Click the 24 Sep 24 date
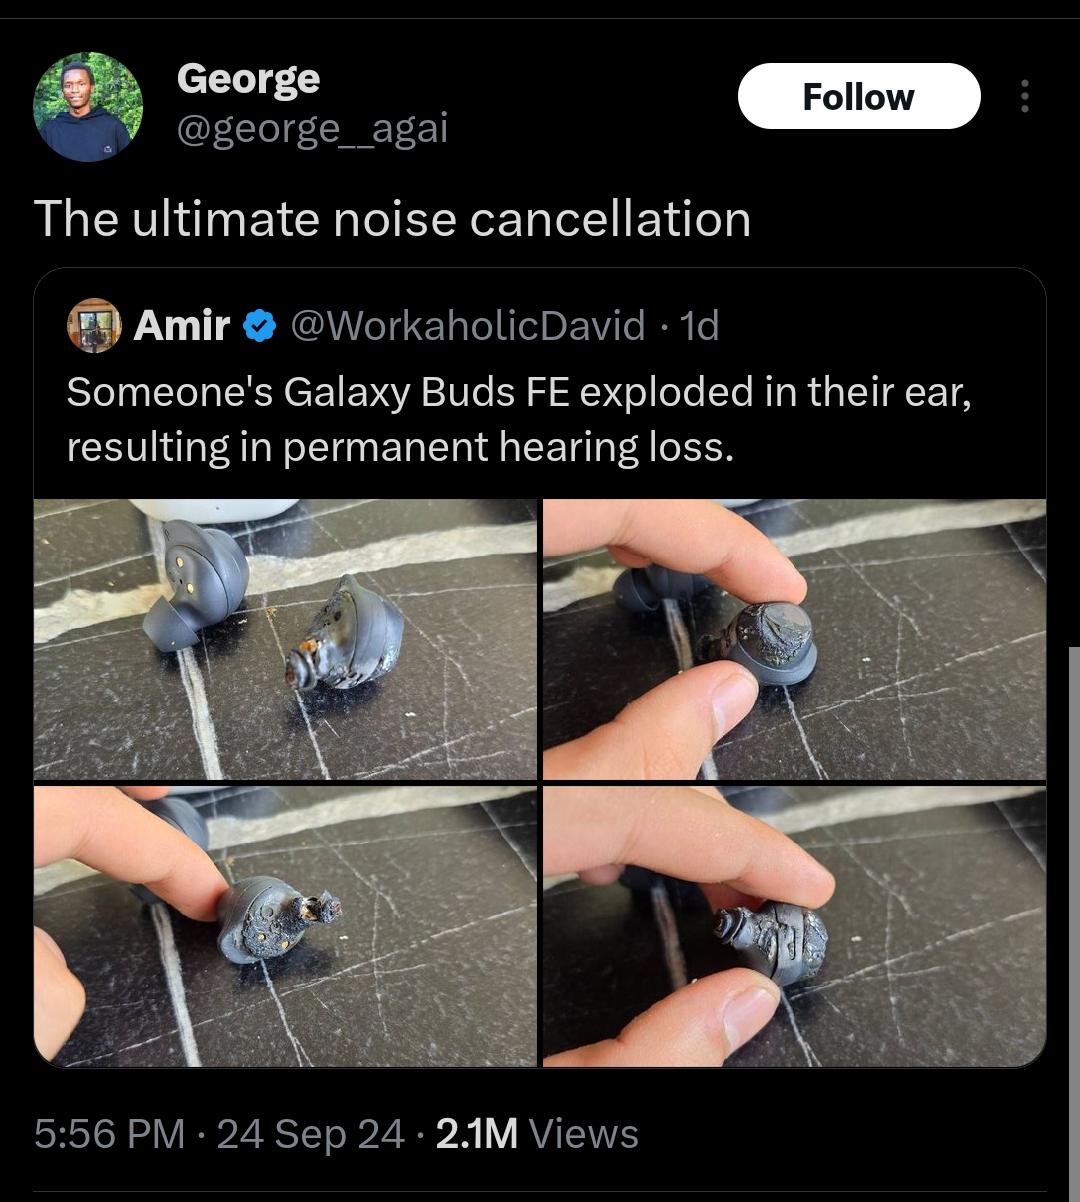 tap(310, 1134)
